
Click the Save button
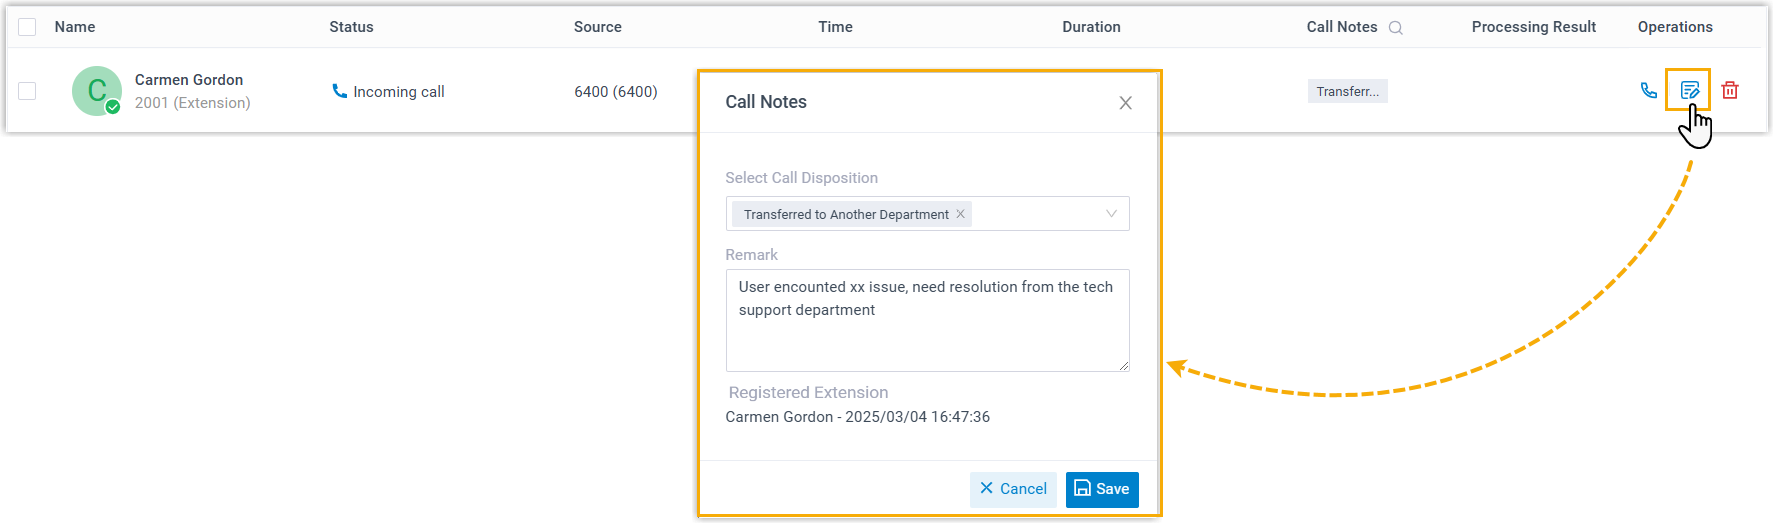tap(1101, 489)
